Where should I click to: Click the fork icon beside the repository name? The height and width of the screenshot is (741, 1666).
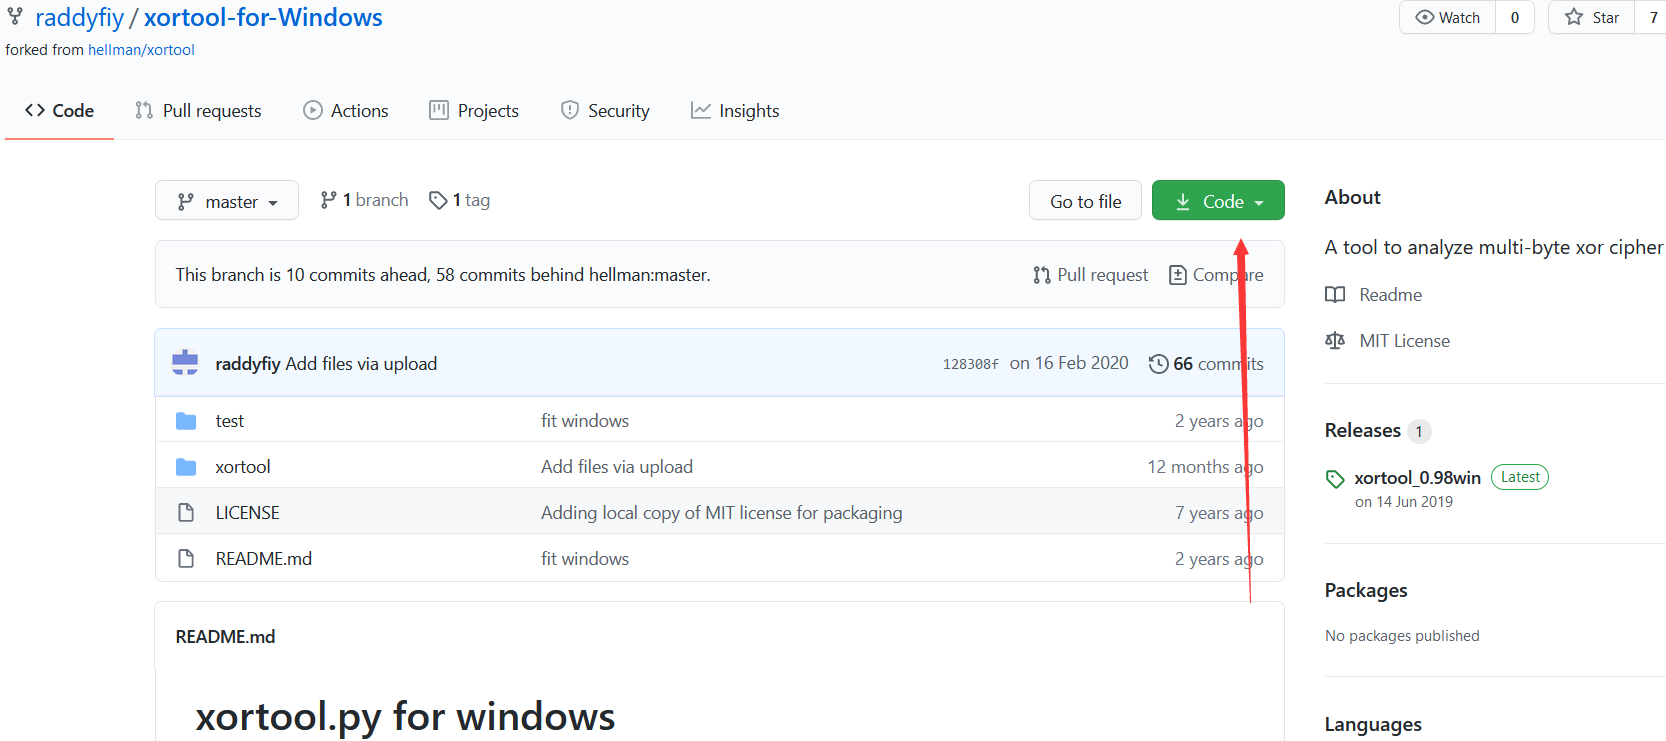pyautogui.click(x=15, y=15)
